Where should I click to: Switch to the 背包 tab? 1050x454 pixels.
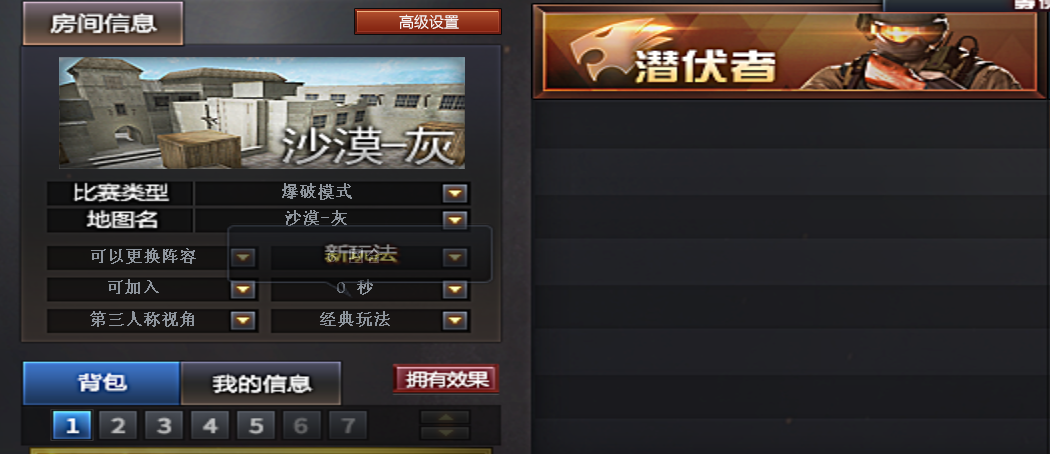[102, 383]
